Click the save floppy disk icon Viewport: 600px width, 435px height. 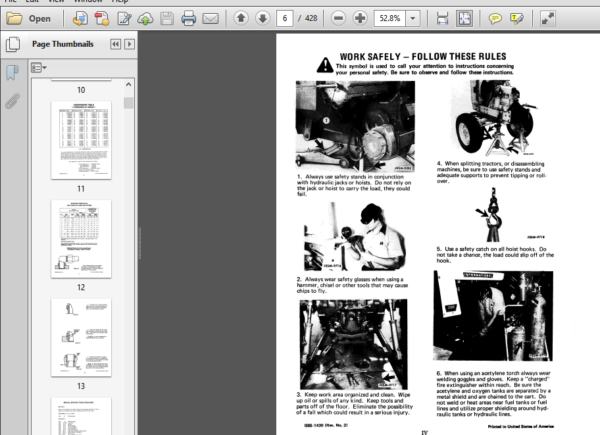[x=167, y=18]
